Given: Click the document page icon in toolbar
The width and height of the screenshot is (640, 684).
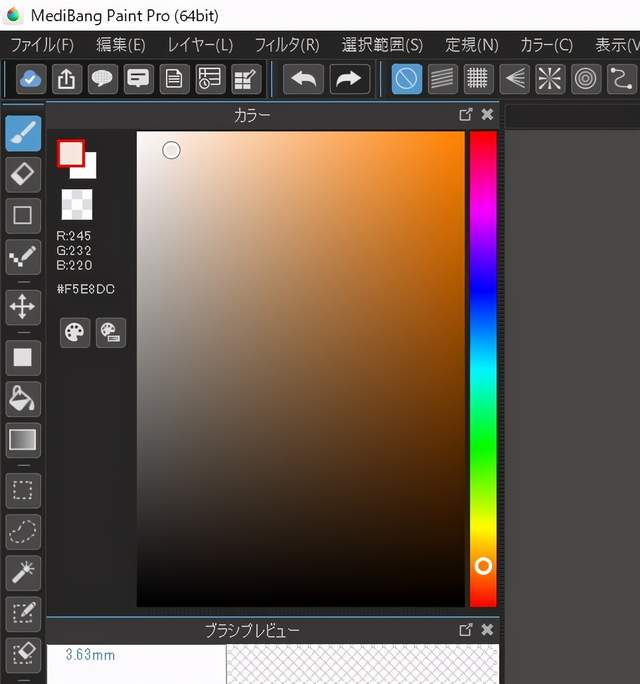Looking at the screenshot, I should click(174, 79).
